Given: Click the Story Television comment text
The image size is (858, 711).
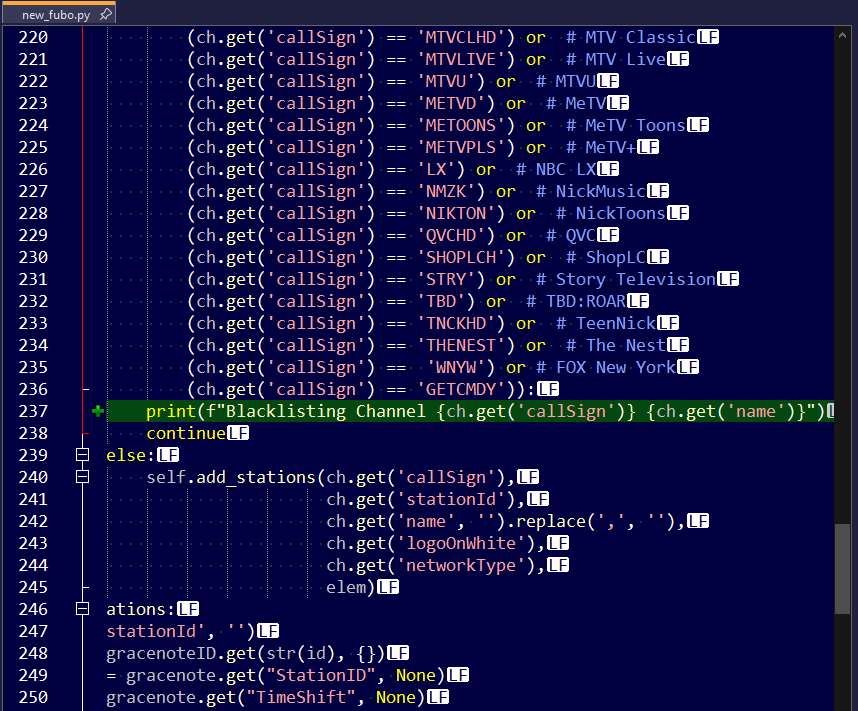Looking at the screenshot, I should pyautogui.click(x=635, y=279).
